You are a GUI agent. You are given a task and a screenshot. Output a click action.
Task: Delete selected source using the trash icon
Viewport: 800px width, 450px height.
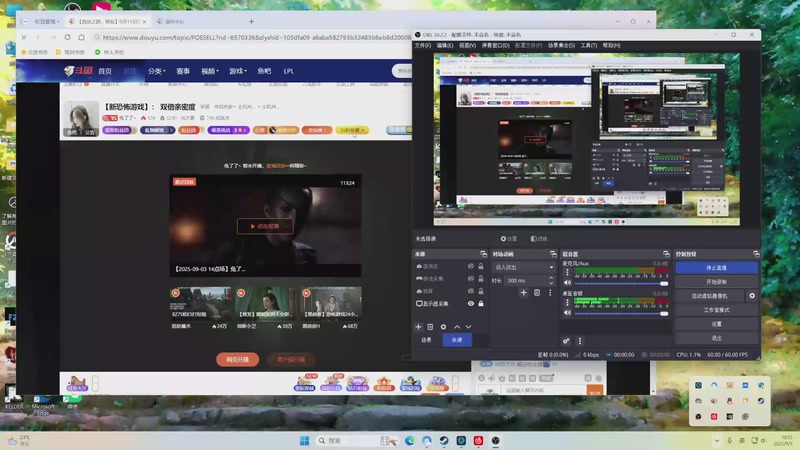(x=430, y=327)
